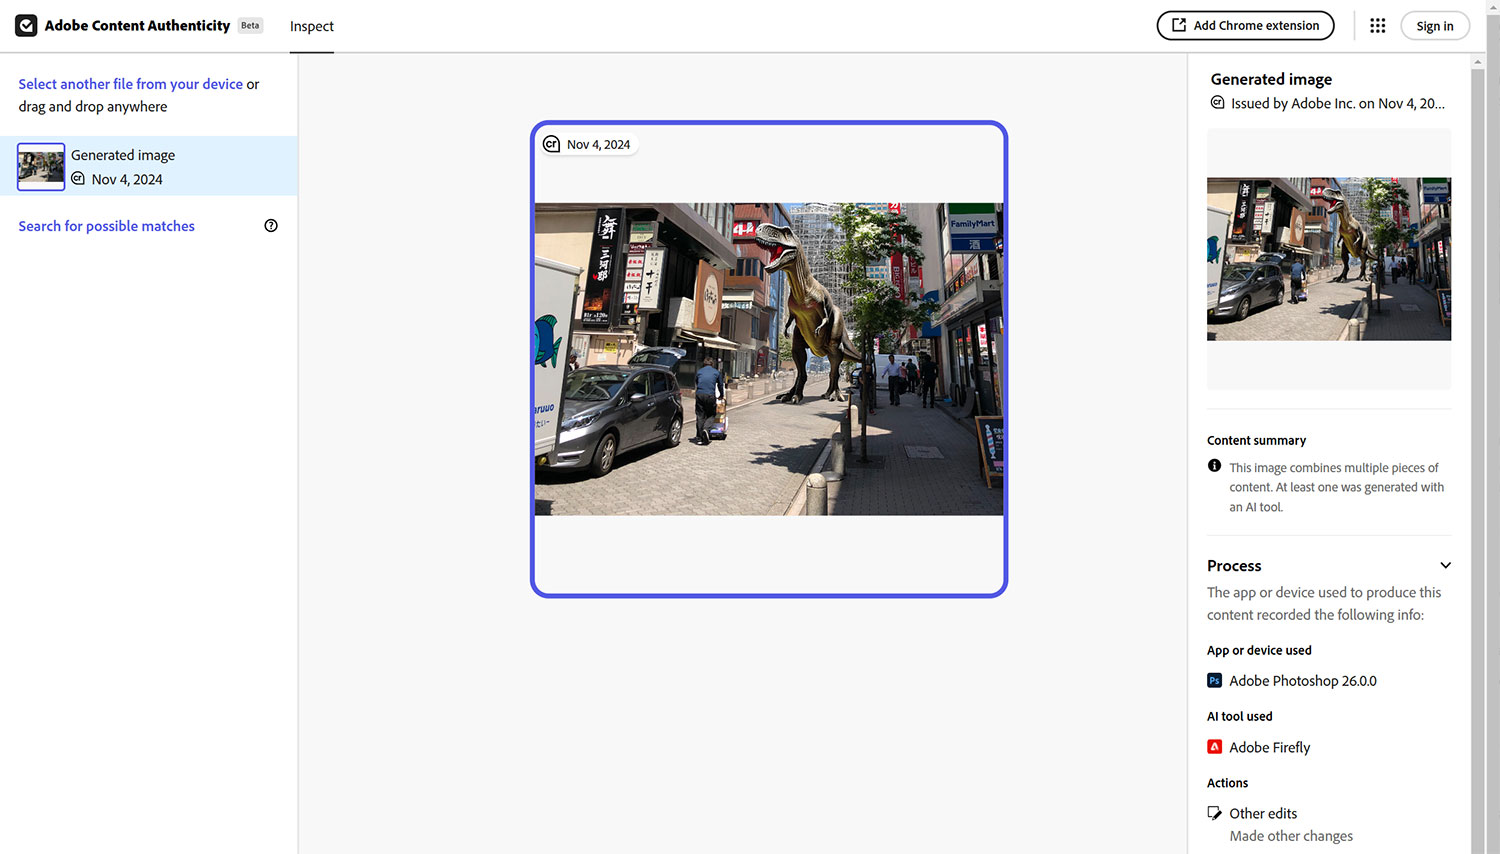Screen dimensions: 1500x854
Task: Click the help icon beside Search for matches
Action: pyautogui.click(x=271, y=226)
